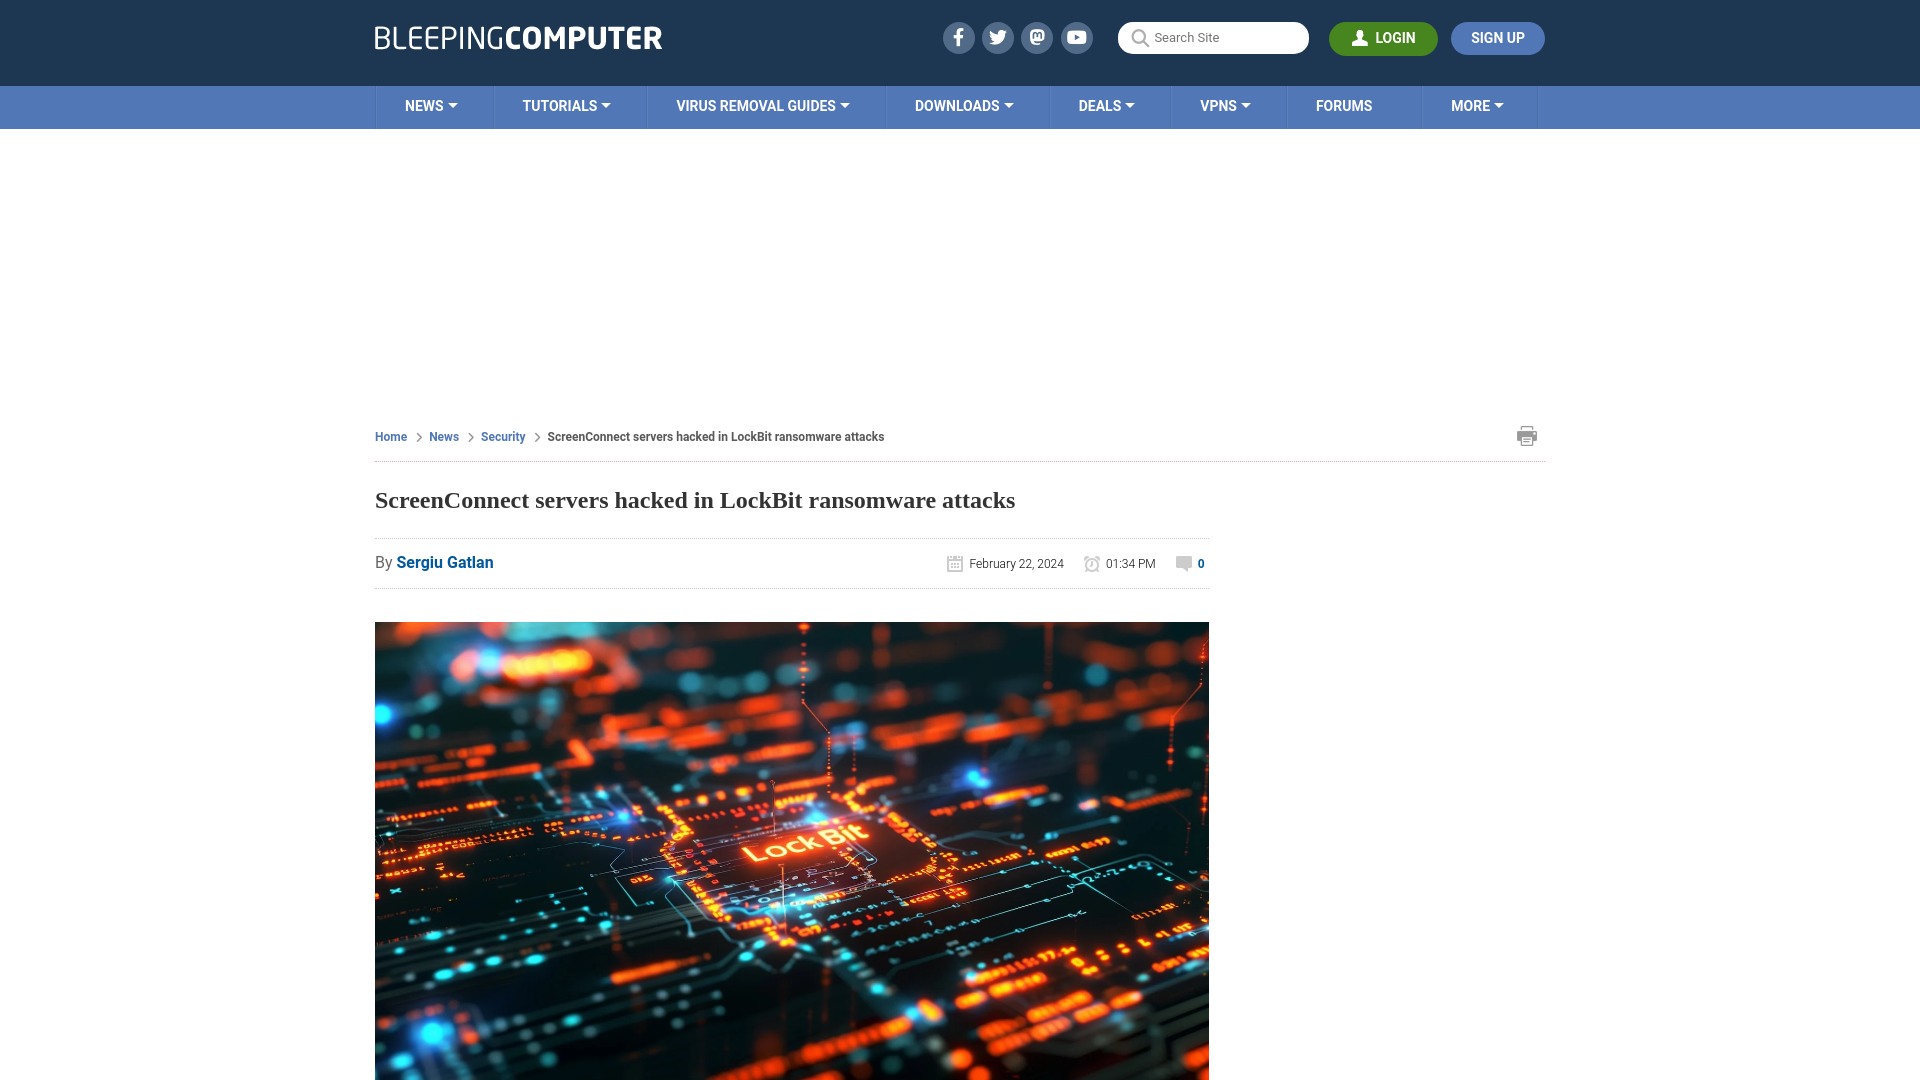Click the print article icon
The height and width of the screenshot is (1080, 1920).
(x=1527, y=435)
